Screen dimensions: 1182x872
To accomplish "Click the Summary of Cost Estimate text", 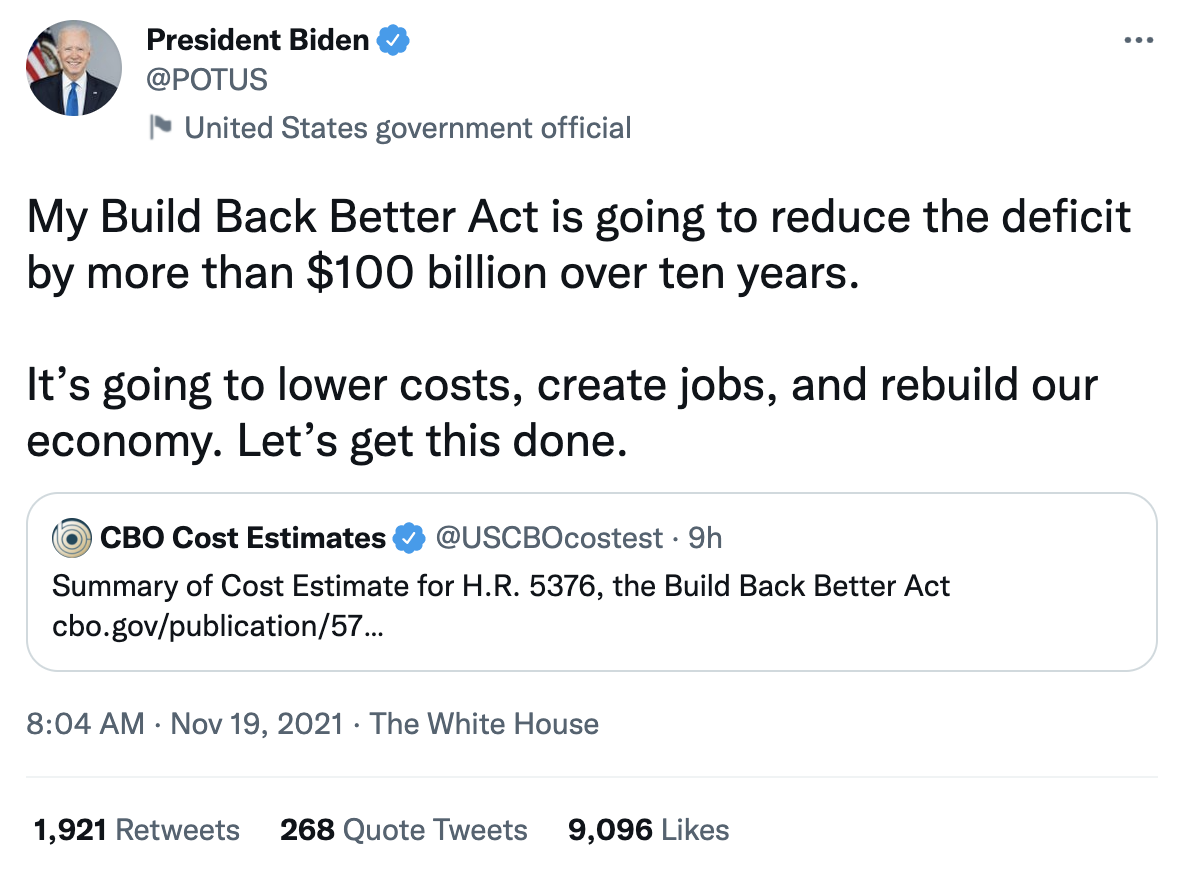I will (500, 585).
